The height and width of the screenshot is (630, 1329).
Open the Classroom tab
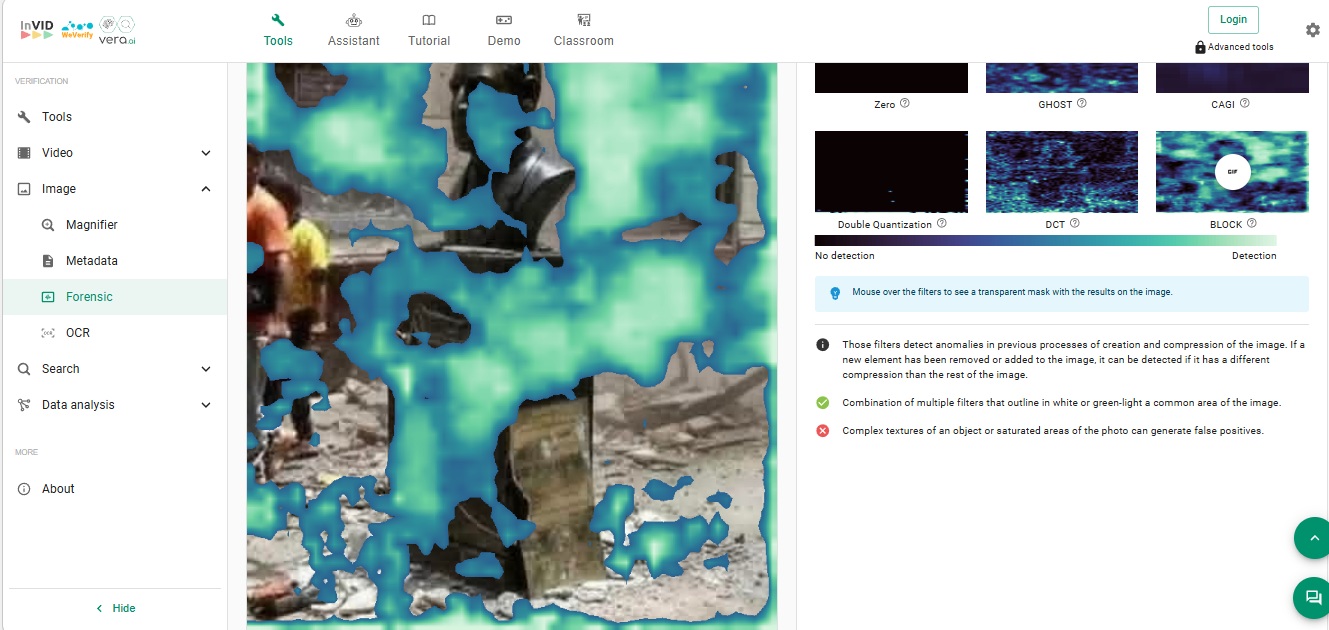(x=583, y=30)
